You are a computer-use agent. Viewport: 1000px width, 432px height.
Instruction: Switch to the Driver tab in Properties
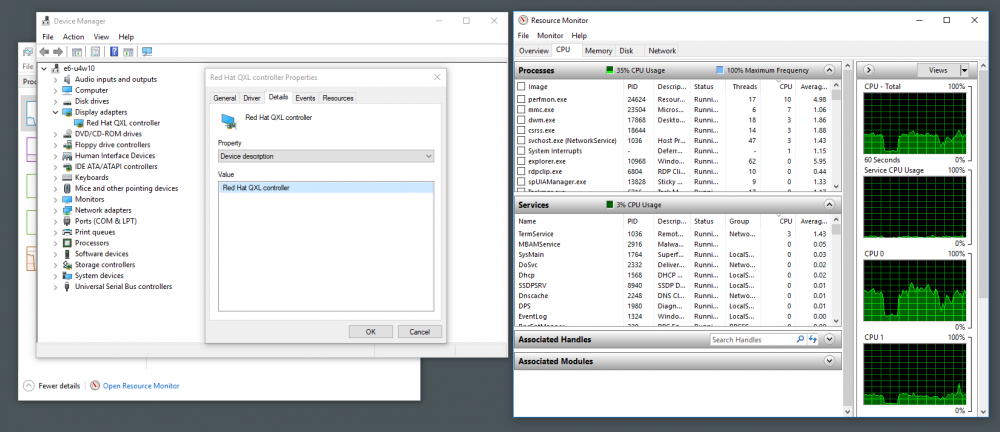[x=252, y=98]
